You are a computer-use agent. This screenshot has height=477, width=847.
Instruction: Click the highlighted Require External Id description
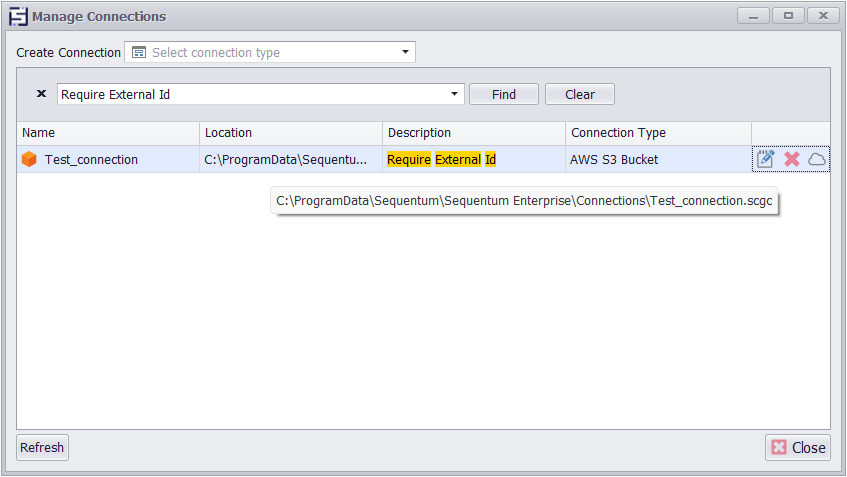[441, 159]
